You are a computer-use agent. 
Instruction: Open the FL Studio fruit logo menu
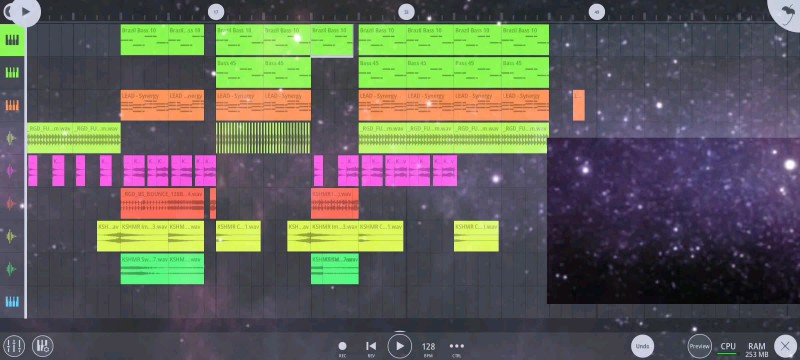786,12
